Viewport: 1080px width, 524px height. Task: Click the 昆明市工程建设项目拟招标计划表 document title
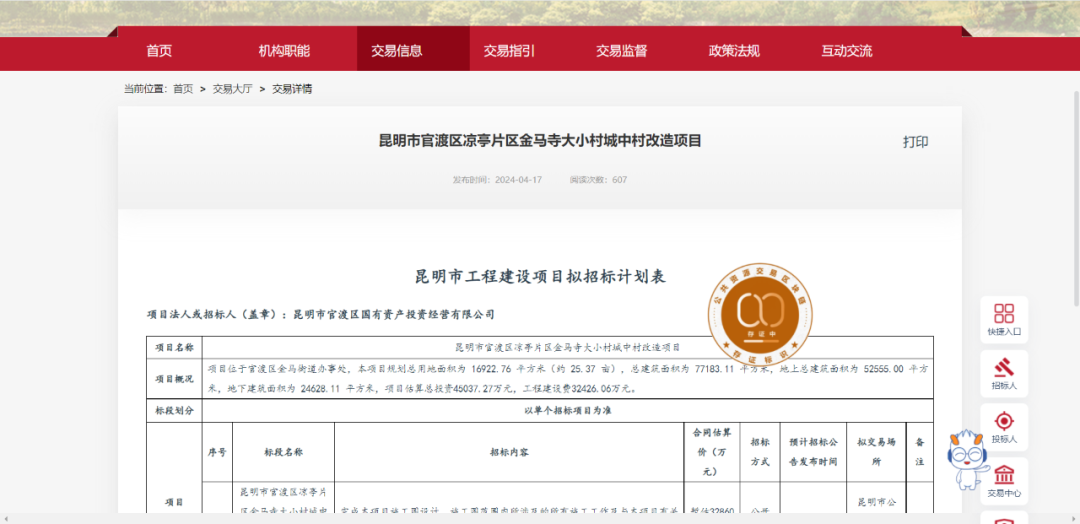coord(540,276)
